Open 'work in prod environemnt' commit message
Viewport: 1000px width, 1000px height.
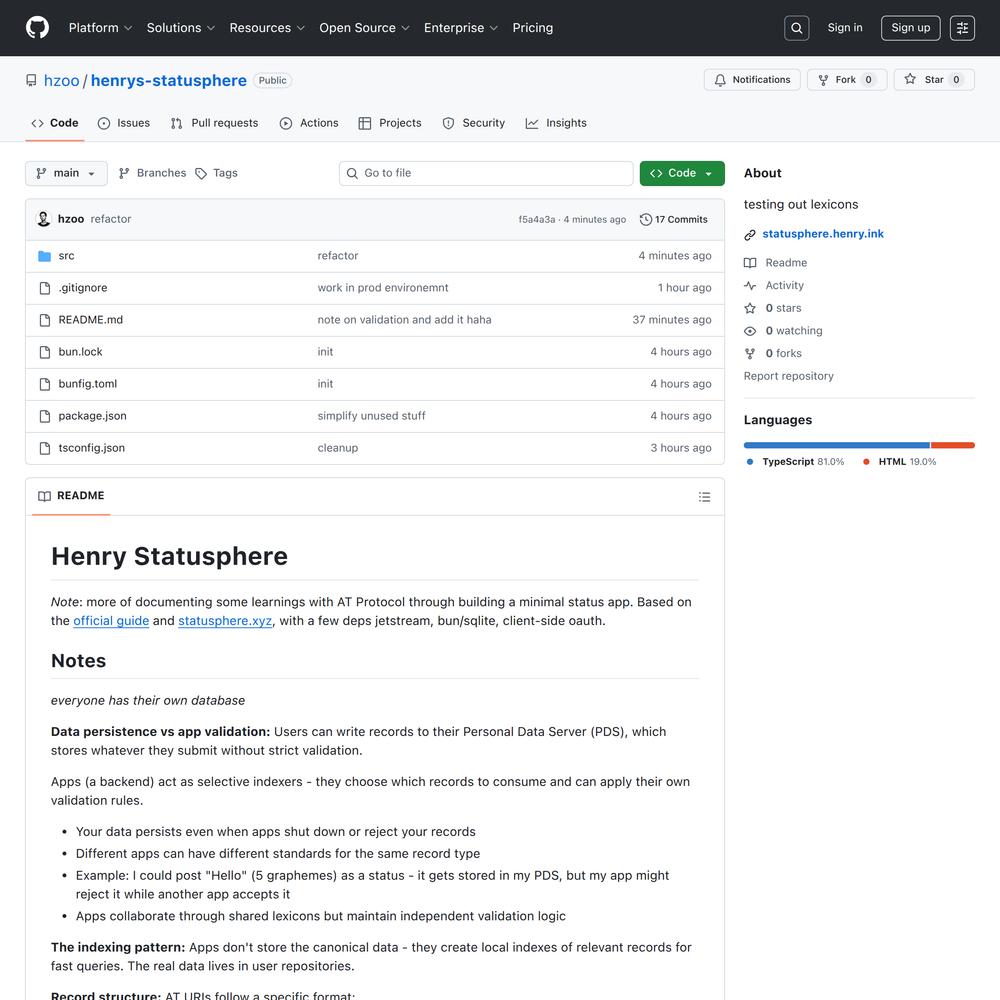383,288
